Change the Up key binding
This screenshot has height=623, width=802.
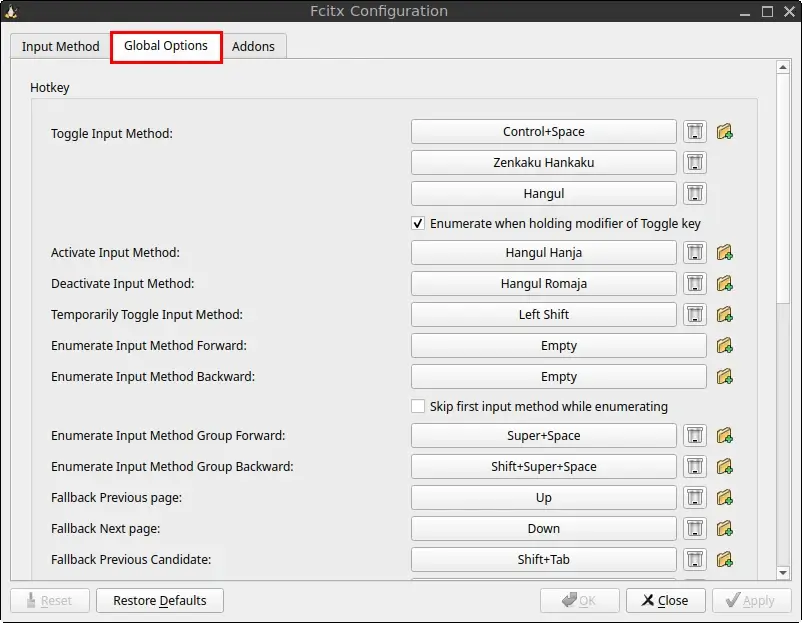coord(544,498)
